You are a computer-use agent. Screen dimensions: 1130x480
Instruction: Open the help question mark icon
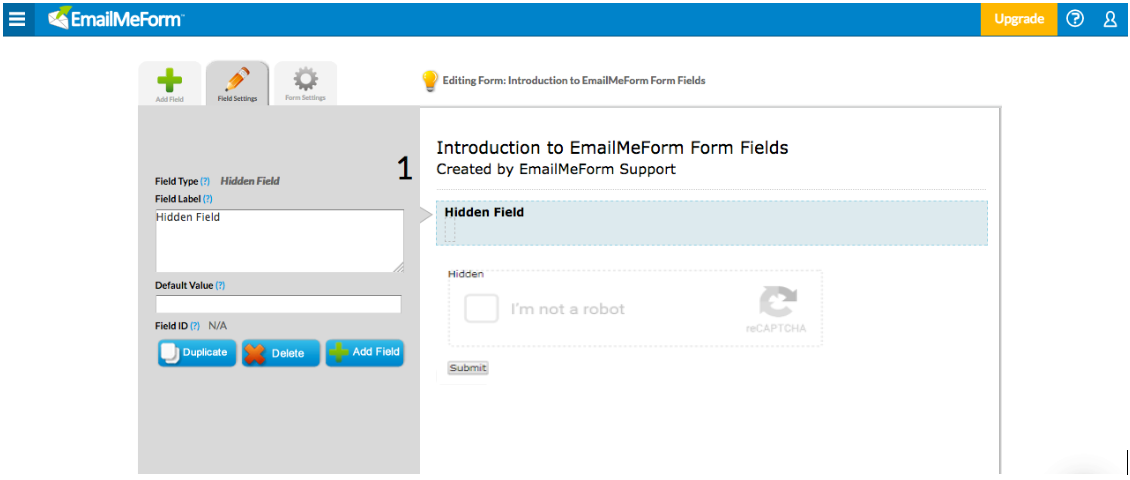coord(1075,19)
